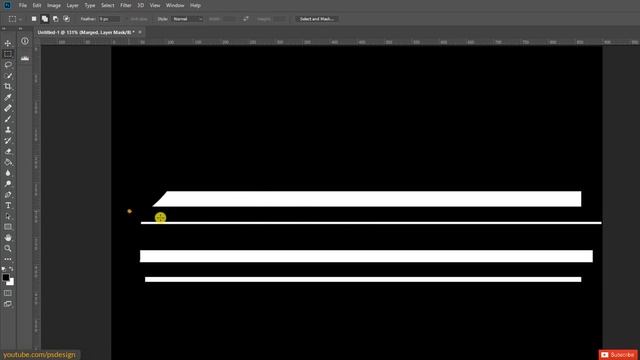This screenshot has height=360, width=640.
Task: Select the Quick Selection tool
Action: tap(8, 76)
